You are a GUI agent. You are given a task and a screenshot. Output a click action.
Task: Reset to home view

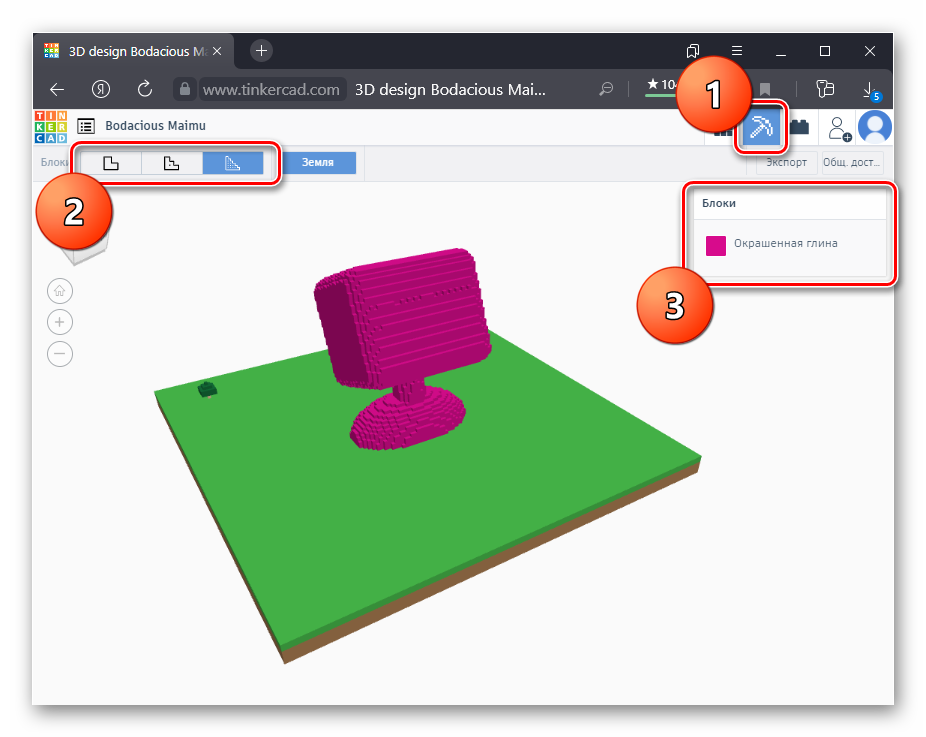[60, 291]
